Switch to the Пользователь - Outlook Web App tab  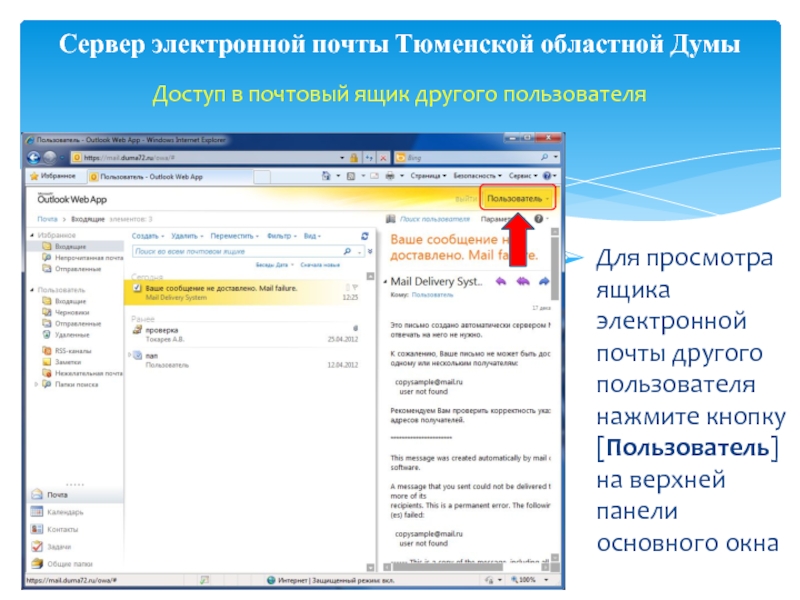point(170,177)
